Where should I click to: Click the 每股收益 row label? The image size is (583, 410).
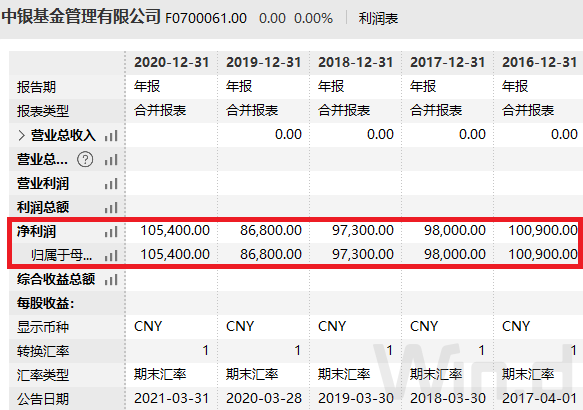[45, 303]
